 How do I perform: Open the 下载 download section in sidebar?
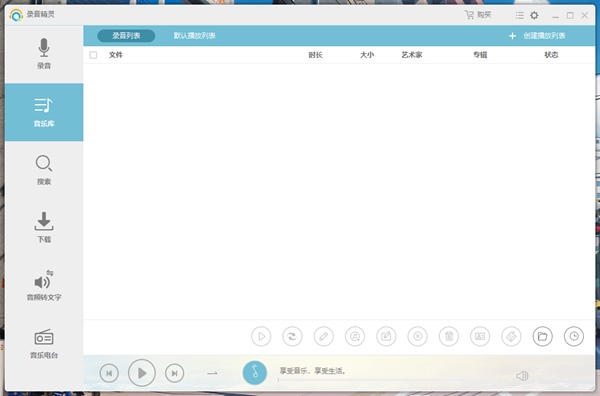(44, 228)
